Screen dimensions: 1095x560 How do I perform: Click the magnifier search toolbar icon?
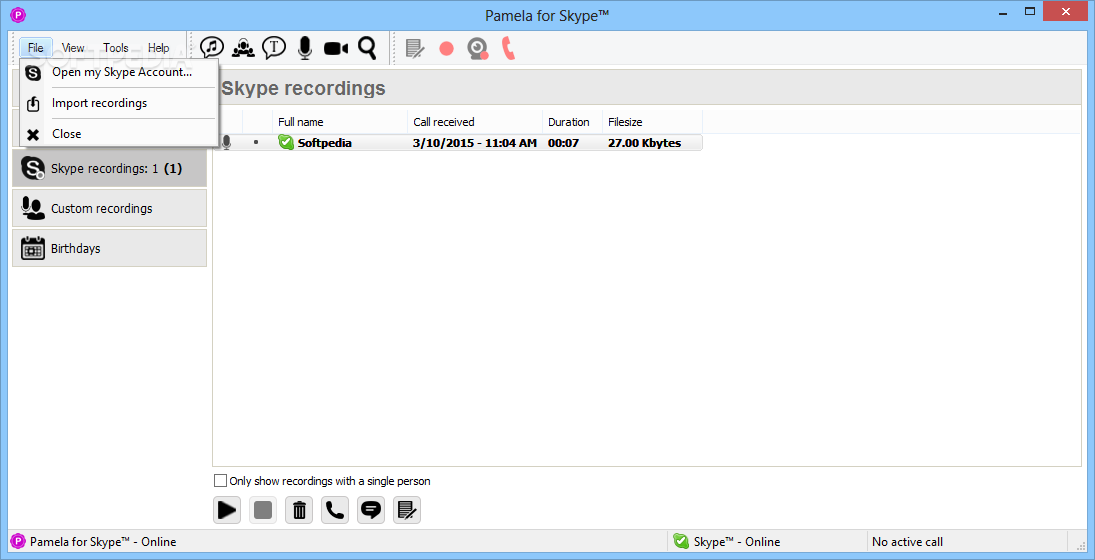tap(367, 47)
